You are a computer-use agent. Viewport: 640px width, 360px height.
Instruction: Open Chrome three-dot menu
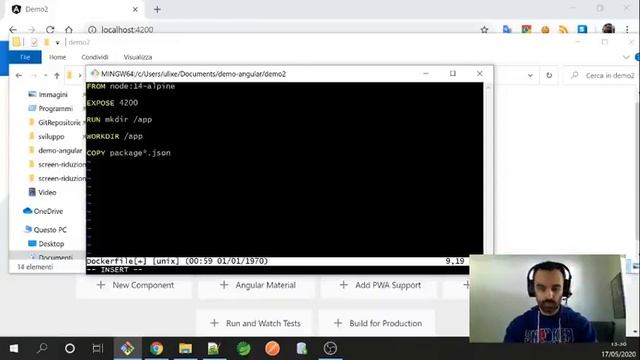[x=627, y=29]
